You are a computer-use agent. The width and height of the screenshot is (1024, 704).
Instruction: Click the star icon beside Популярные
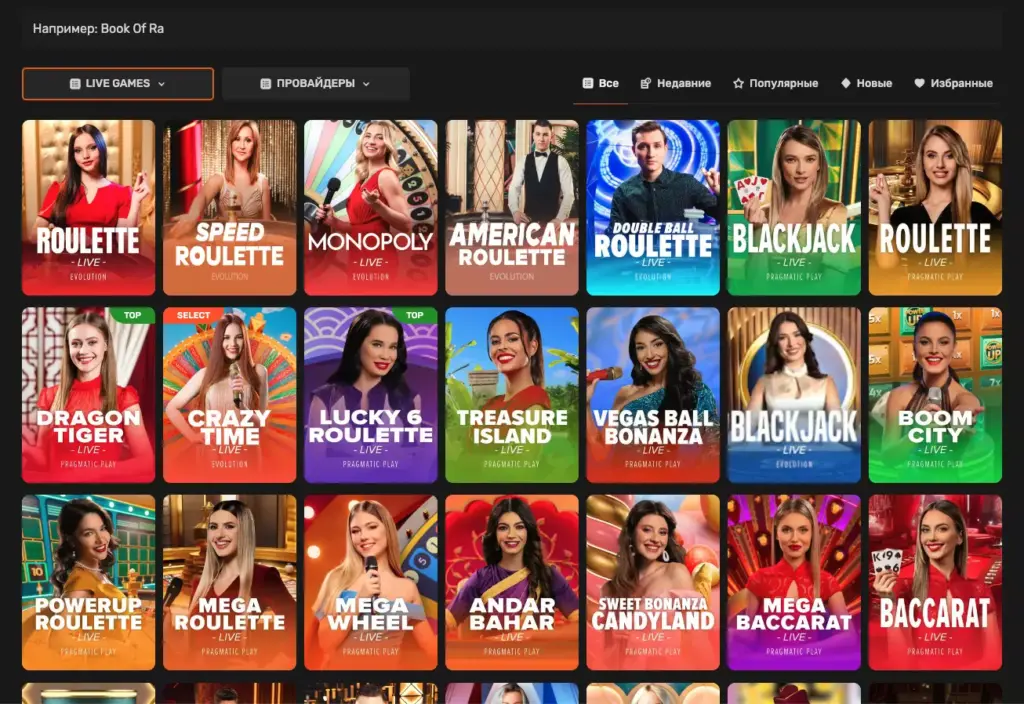click(738, 84)
